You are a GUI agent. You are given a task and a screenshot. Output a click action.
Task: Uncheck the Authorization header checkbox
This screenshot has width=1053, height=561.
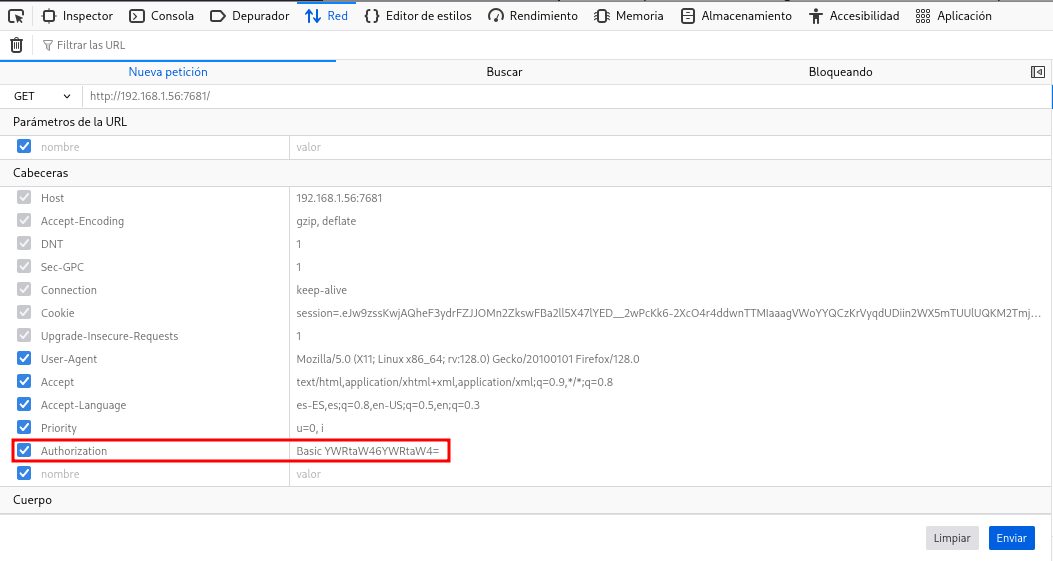(x=24, y=451)
